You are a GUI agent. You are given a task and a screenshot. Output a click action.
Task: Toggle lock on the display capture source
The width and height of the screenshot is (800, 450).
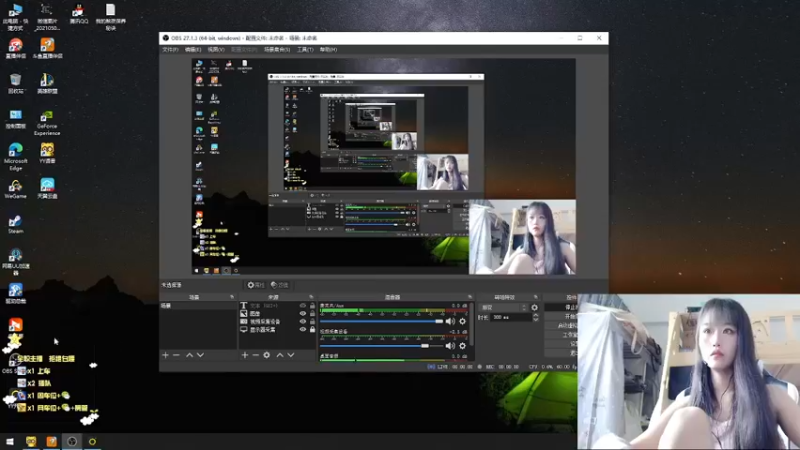click(x=312, y=330)
